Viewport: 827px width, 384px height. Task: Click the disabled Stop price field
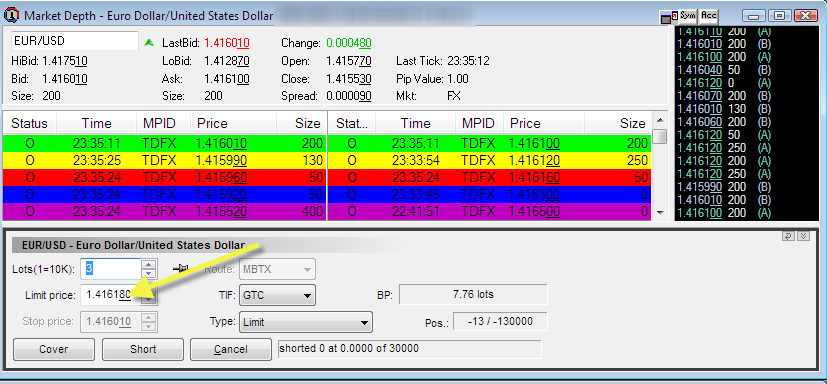pos(111,321)
